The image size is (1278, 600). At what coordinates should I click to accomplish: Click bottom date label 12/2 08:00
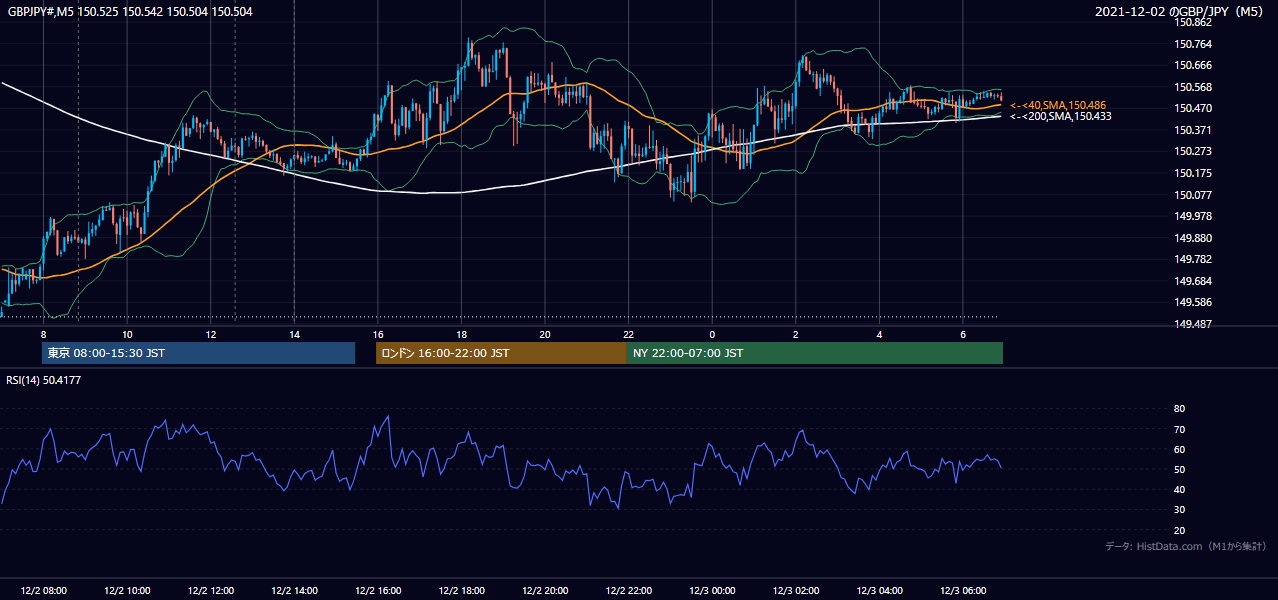click(43, 591)
